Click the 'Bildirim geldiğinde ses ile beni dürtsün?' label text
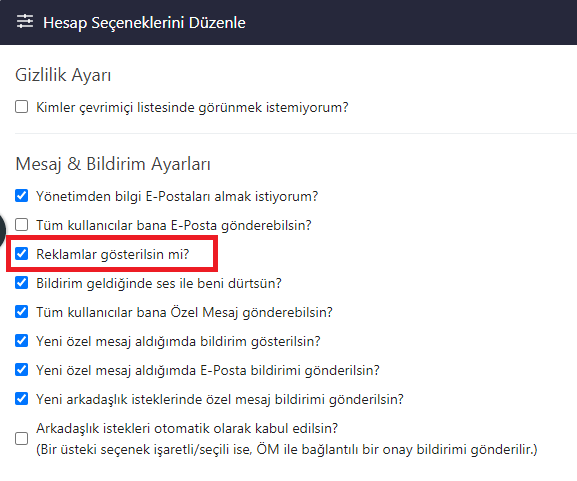 click(159, 283)
